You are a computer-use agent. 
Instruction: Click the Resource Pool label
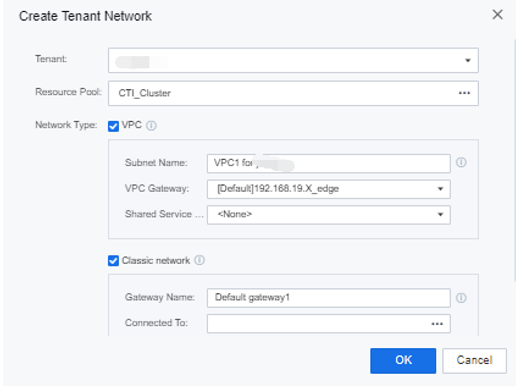pyautogui.click(x=68, y=92)
